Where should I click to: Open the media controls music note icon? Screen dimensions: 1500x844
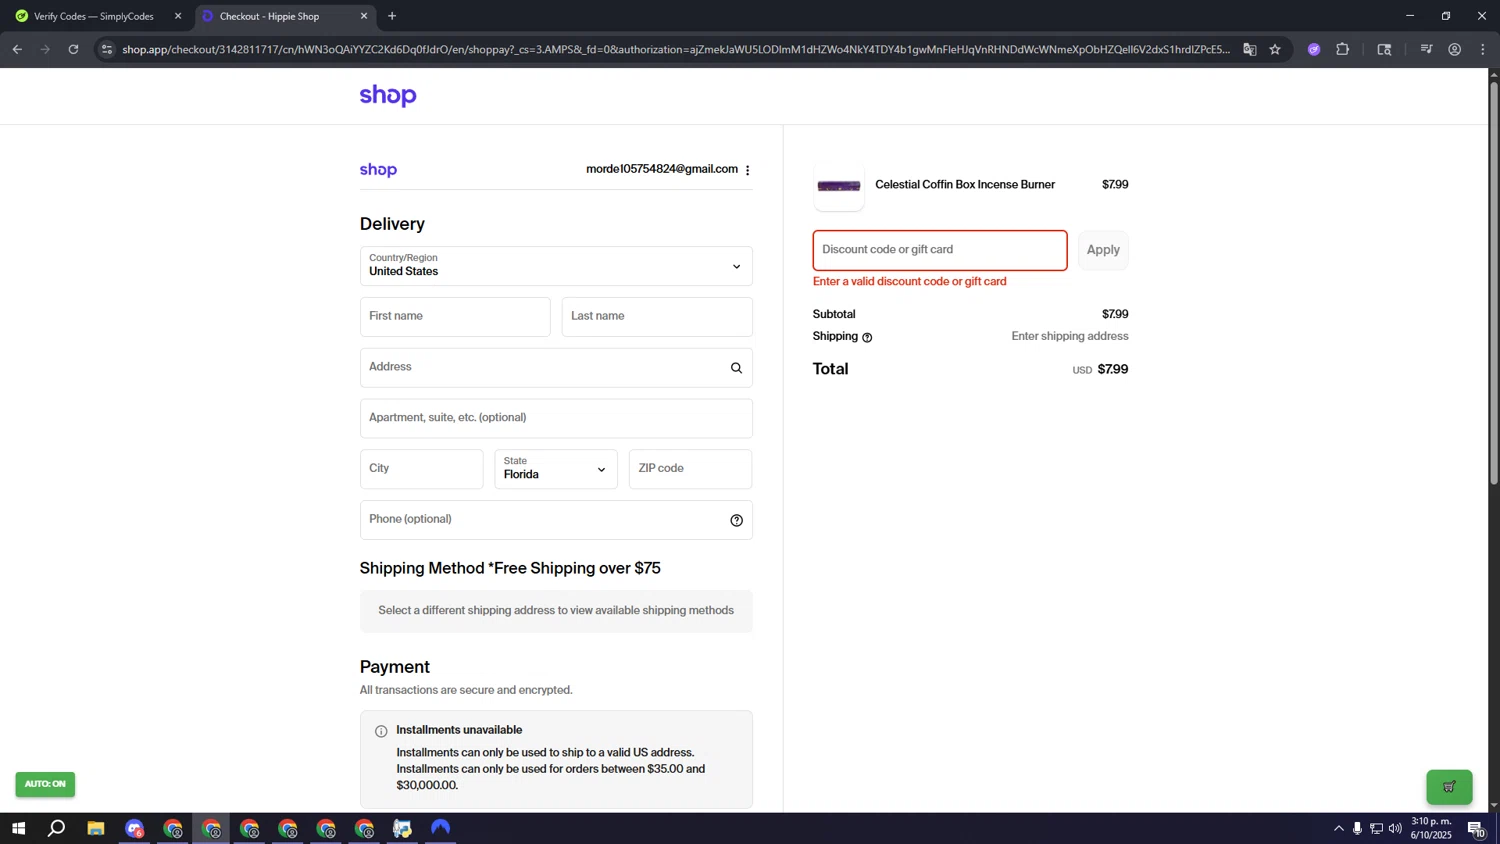(x=1426, y=49)
